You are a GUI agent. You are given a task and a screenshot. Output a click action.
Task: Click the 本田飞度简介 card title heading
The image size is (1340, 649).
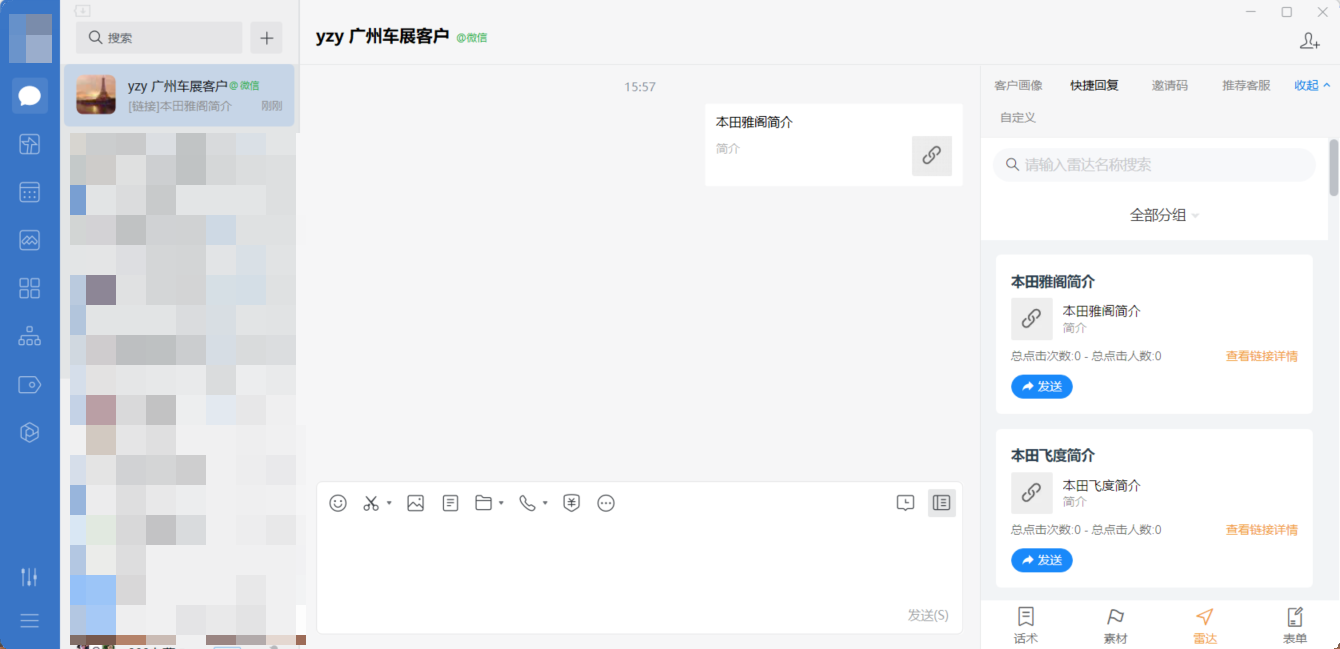click(1053, 455)
